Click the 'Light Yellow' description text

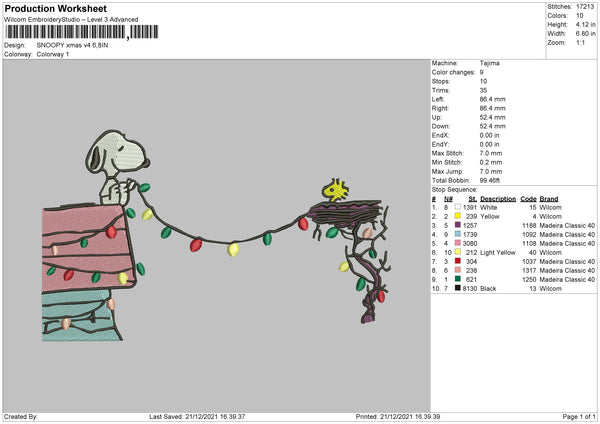click(498, 253)
